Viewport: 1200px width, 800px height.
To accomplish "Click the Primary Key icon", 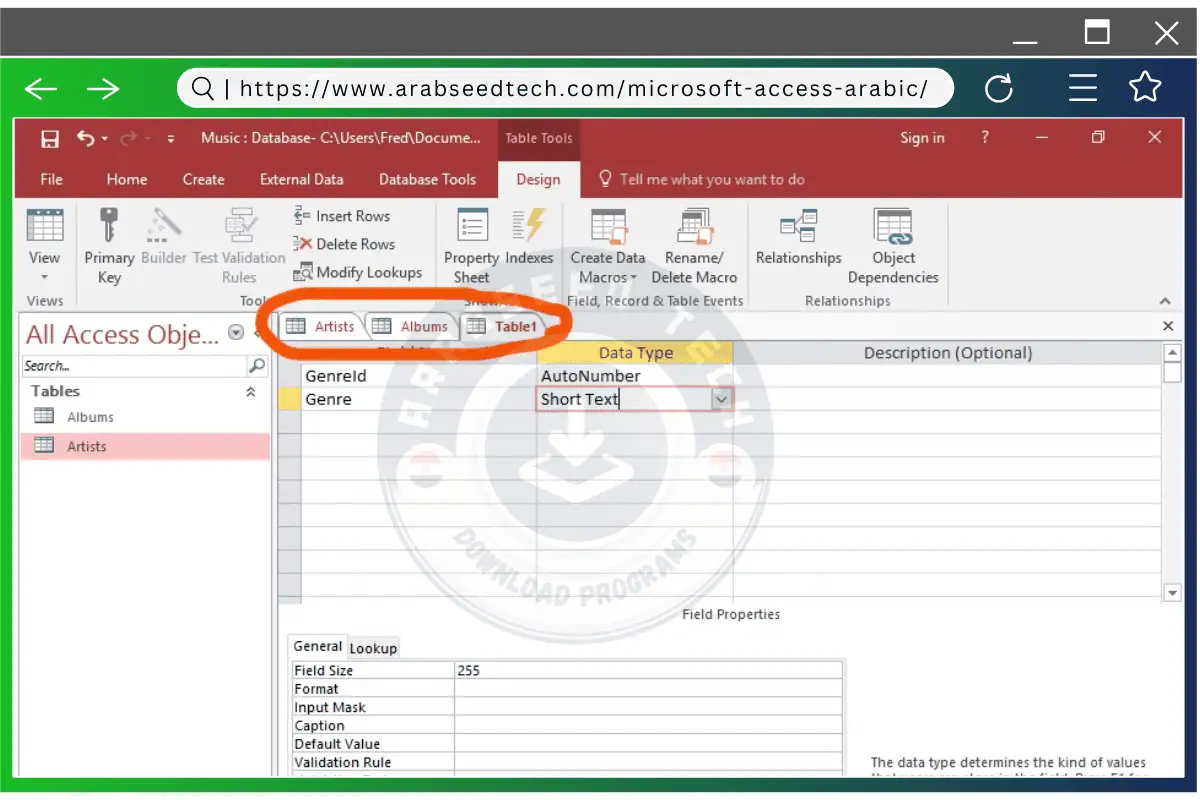I will pos(109,225).
